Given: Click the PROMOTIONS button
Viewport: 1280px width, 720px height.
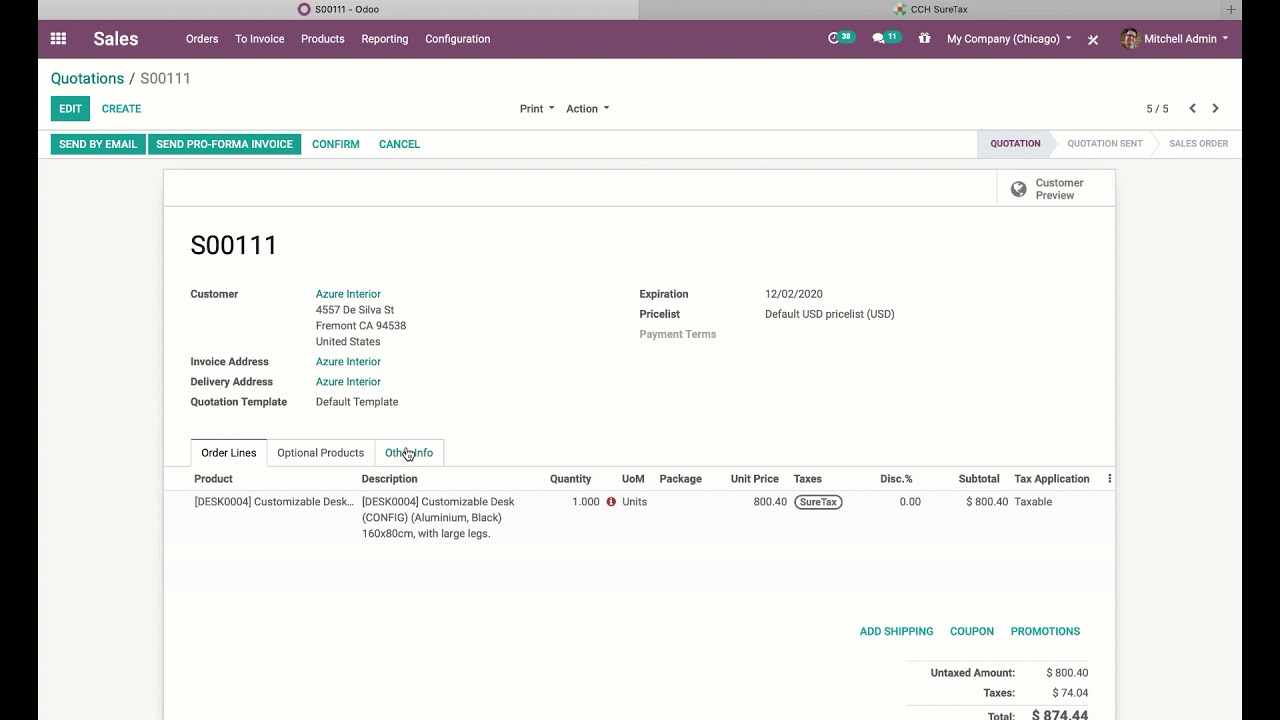Looking at the screenshot, I should [x=1045, y=631].
